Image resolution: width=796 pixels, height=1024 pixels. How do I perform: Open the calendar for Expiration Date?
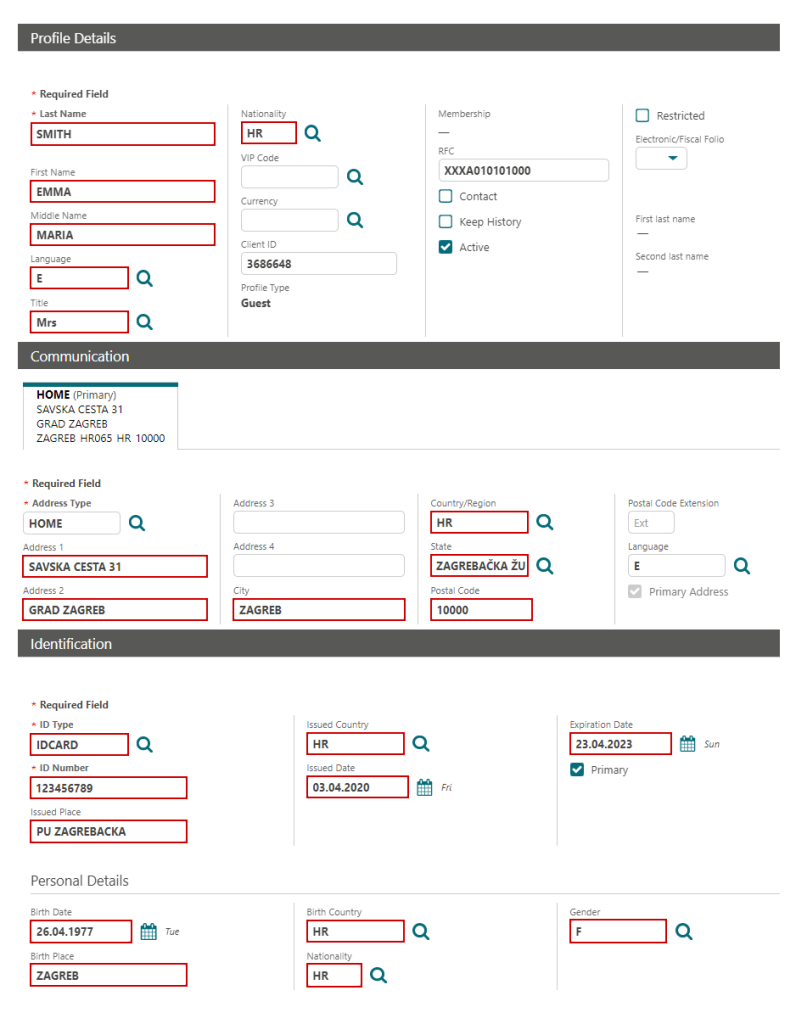[x=685, y=743]
